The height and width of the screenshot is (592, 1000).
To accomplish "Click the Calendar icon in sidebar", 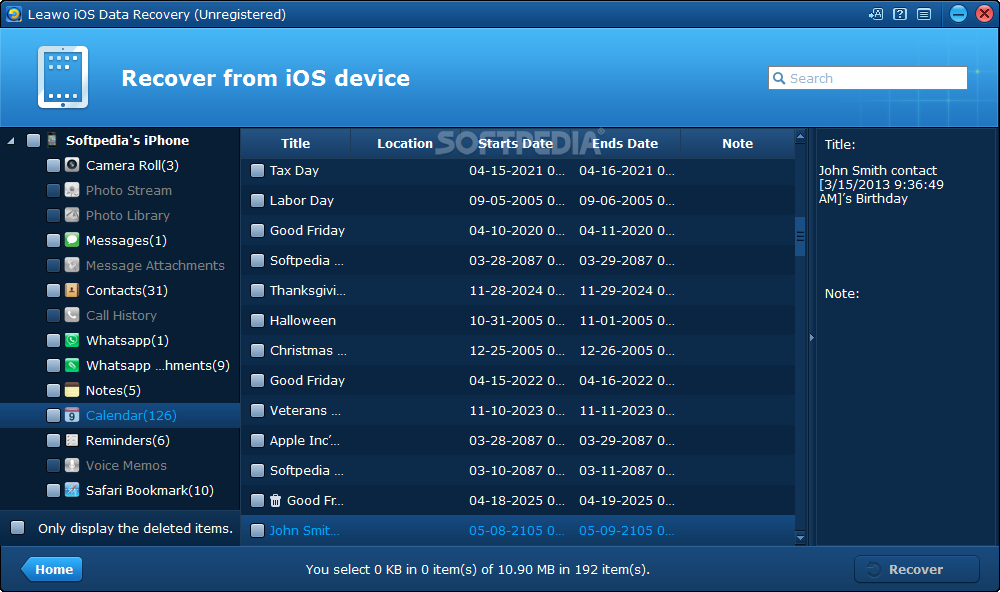I will 72,415.
